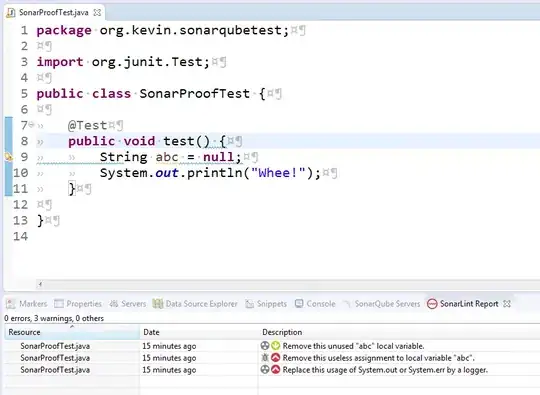This screenshot has width=540, height=395.
Task: Show the Data Source Explorer tab
Action: tap(195, 304)
